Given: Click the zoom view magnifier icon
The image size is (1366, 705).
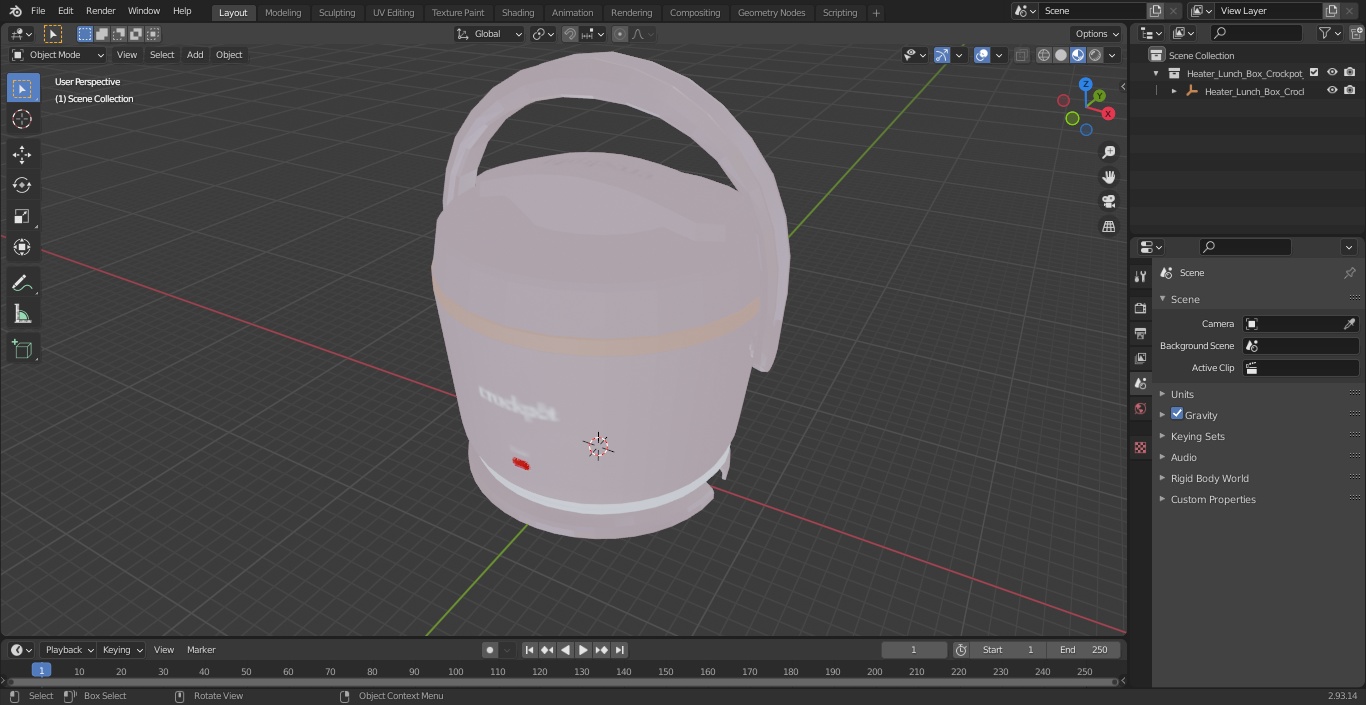Looking at the screenshot, I should 1108,152.
